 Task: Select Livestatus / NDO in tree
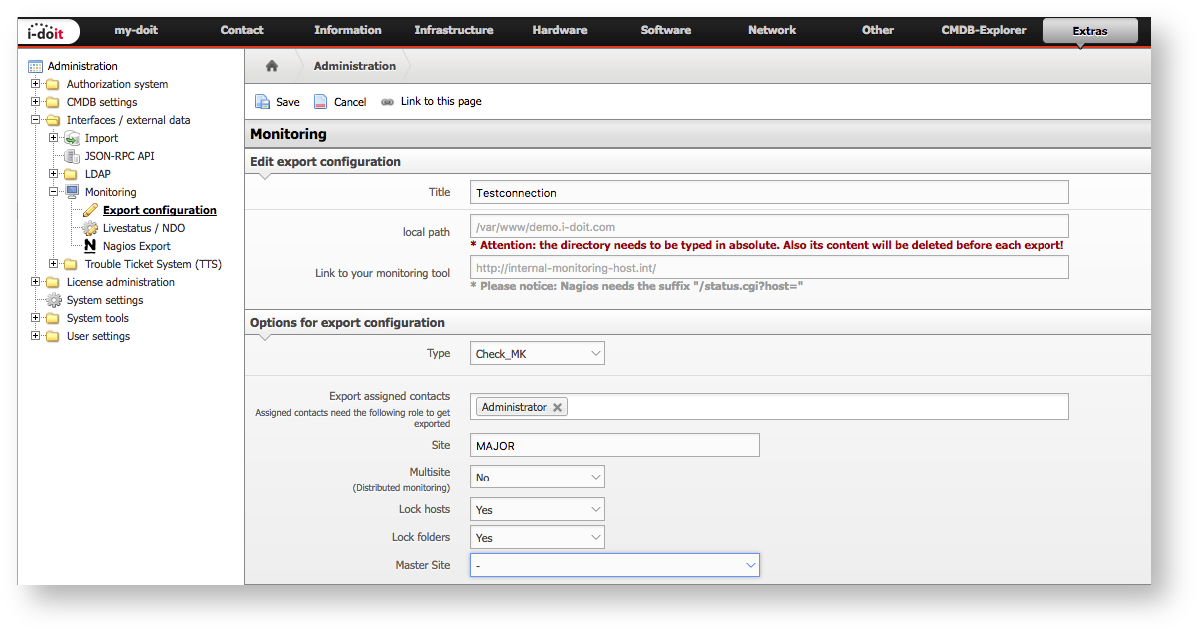pos(144,228)
